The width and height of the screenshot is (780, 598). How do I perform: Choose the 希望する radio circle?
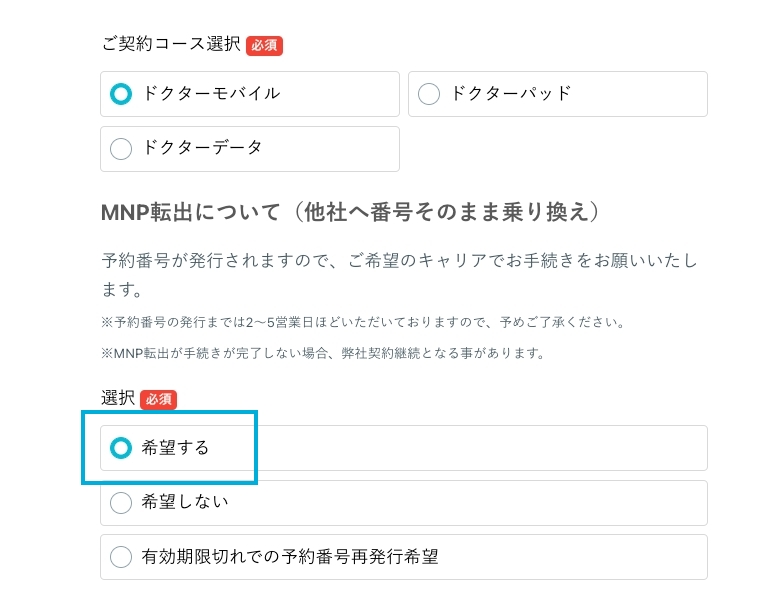tap(121, 448)
